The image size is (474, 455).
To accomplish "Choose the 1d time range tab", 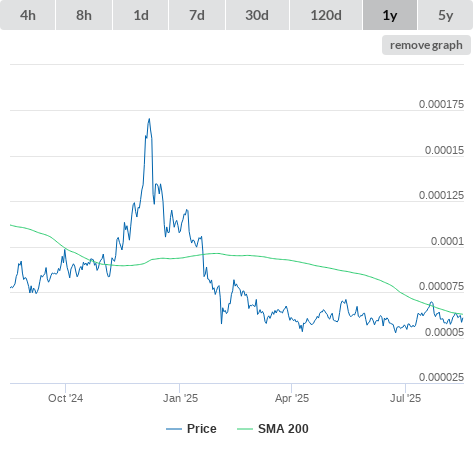I will click(141, 15).
